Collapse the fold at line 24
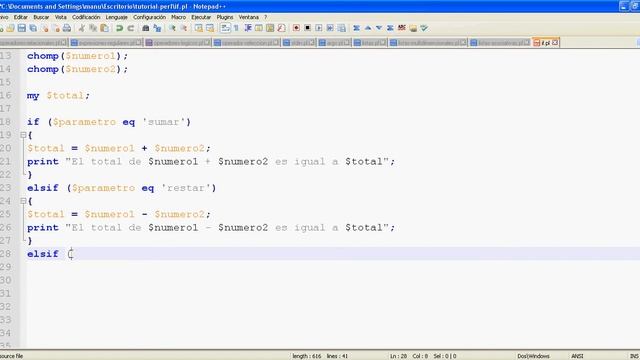The height and width of the screenshot is (360, 640). [x=23, y=201]
